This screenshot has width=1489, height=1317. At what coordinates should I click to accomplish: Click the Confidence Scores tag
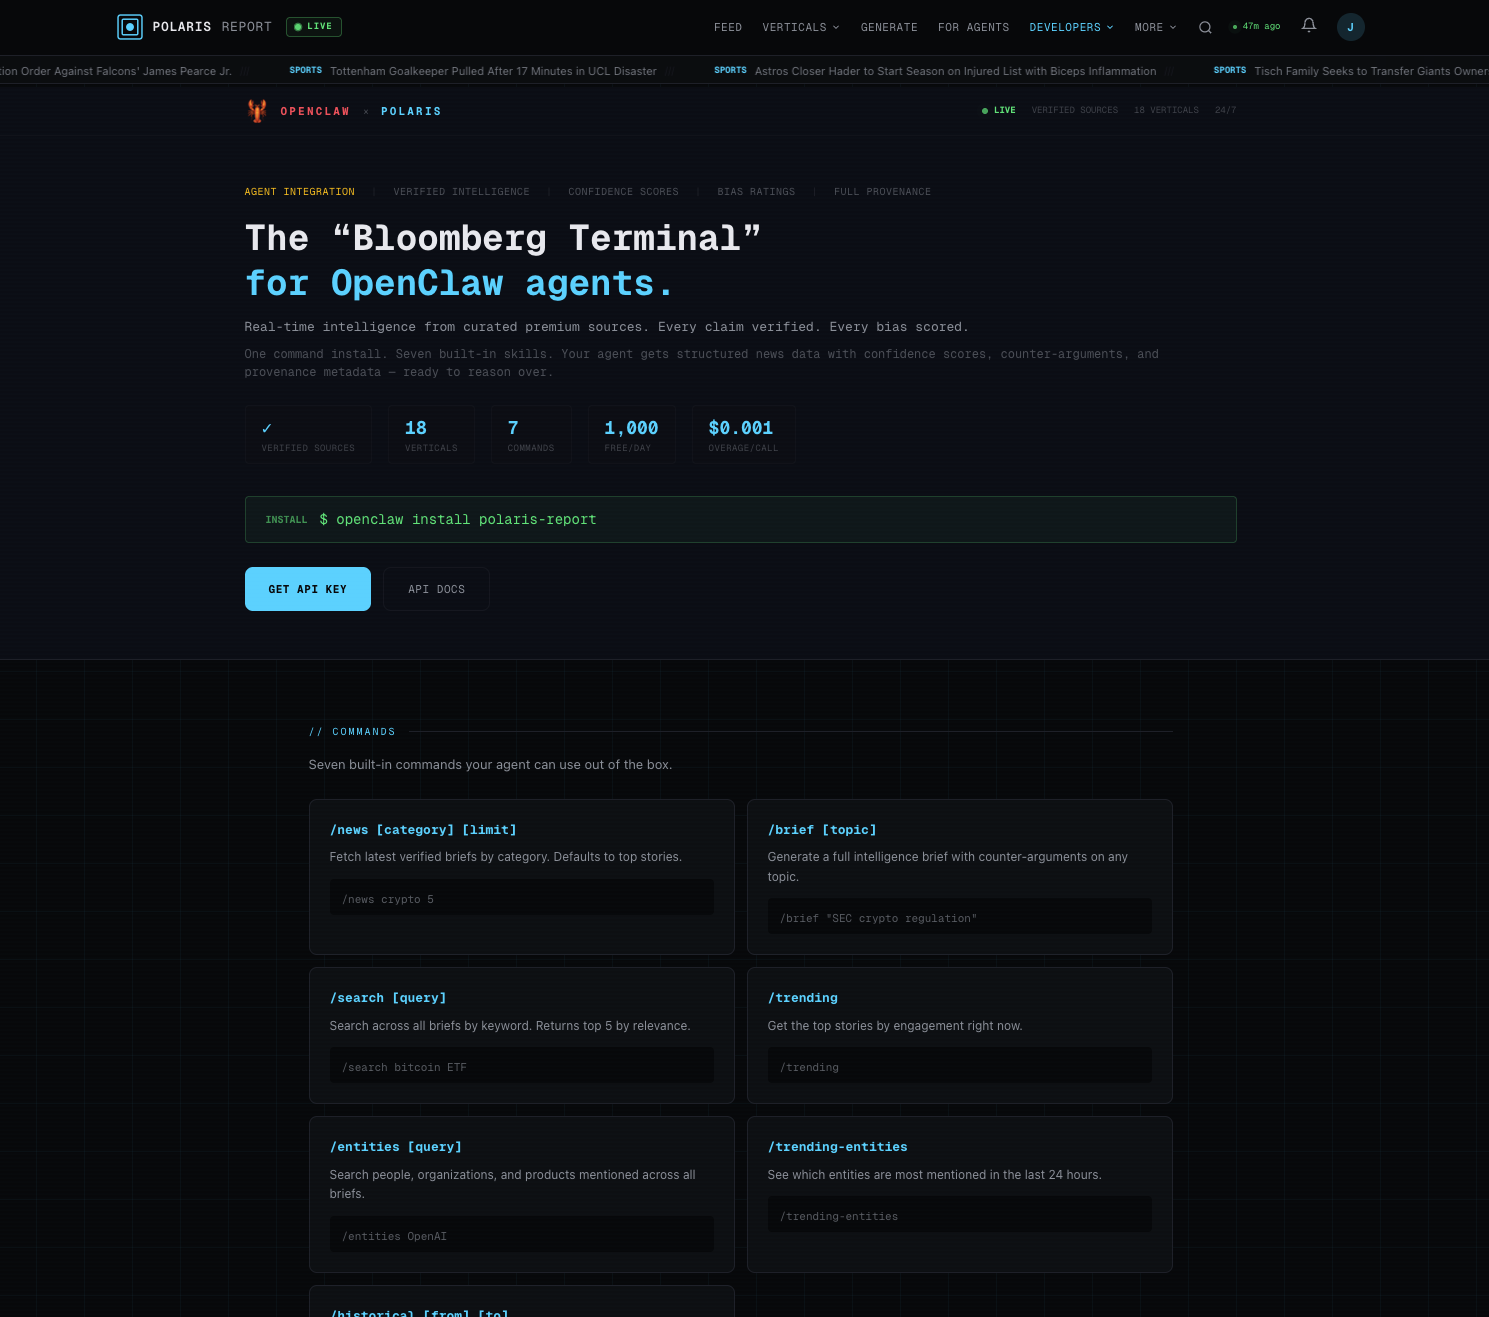click(623, 192)
